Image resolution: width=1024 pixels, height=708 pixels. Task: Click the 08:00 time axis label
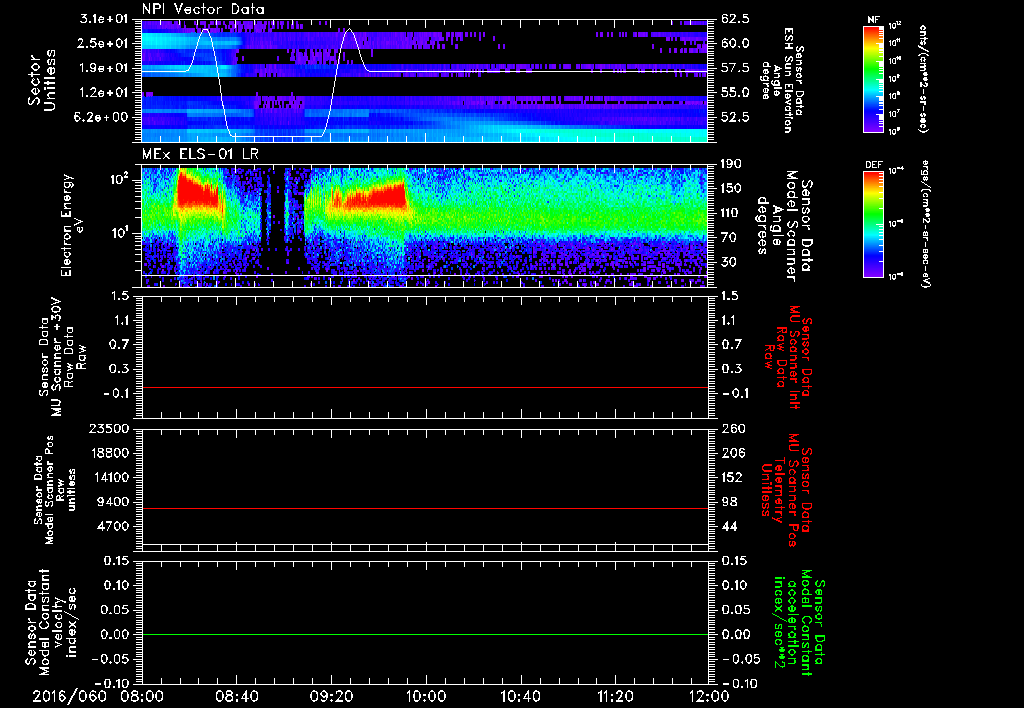click(142, 696)
